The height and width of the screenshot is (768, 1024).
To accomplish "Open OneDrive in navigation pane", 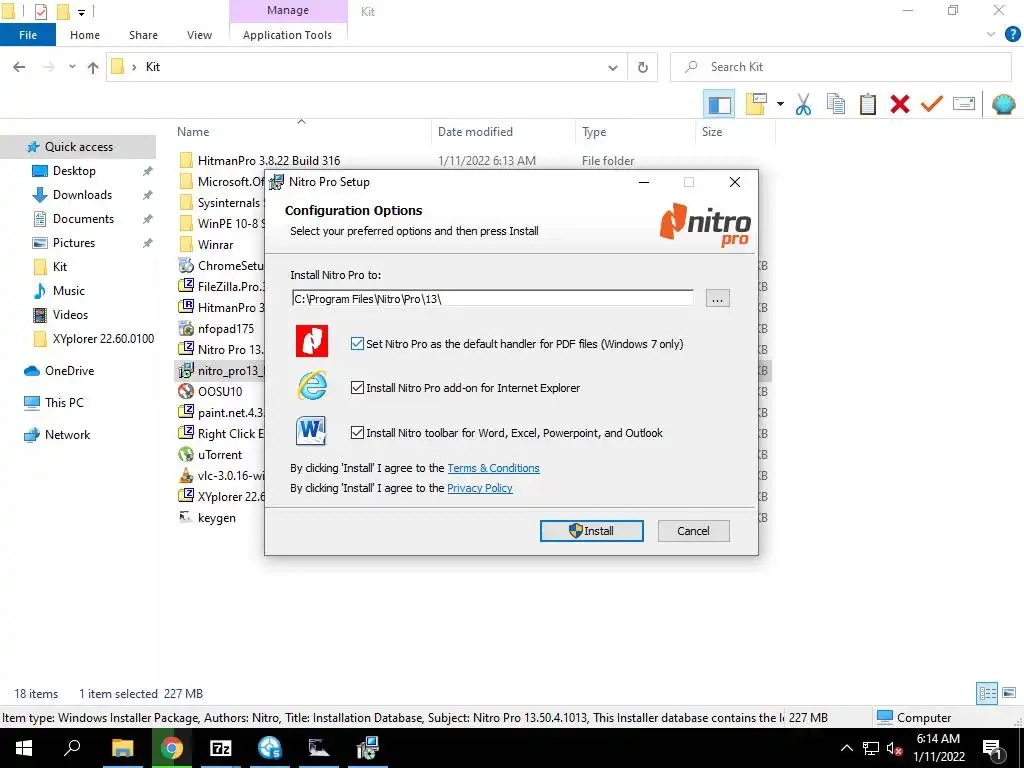I will coord(69,371).
